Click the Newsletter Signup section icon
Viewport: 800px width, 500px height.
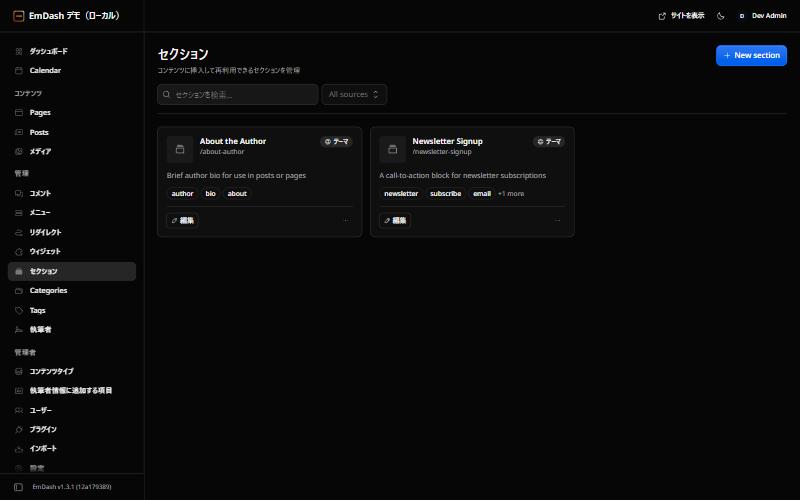[392, 149]
